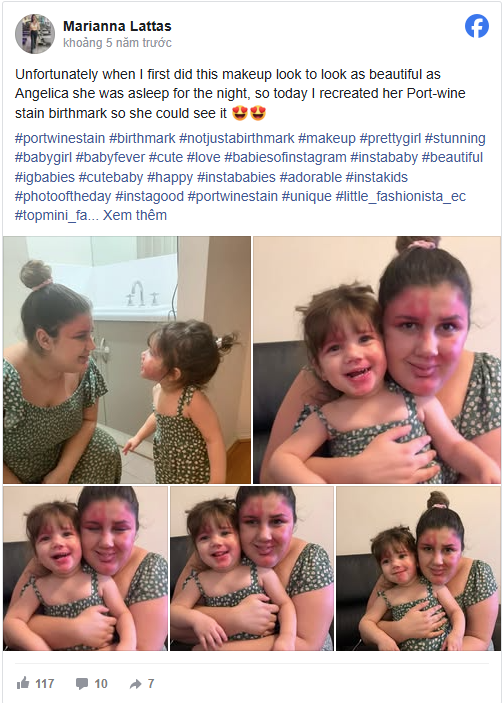Click the #stunning hashtag

point(455,138)
